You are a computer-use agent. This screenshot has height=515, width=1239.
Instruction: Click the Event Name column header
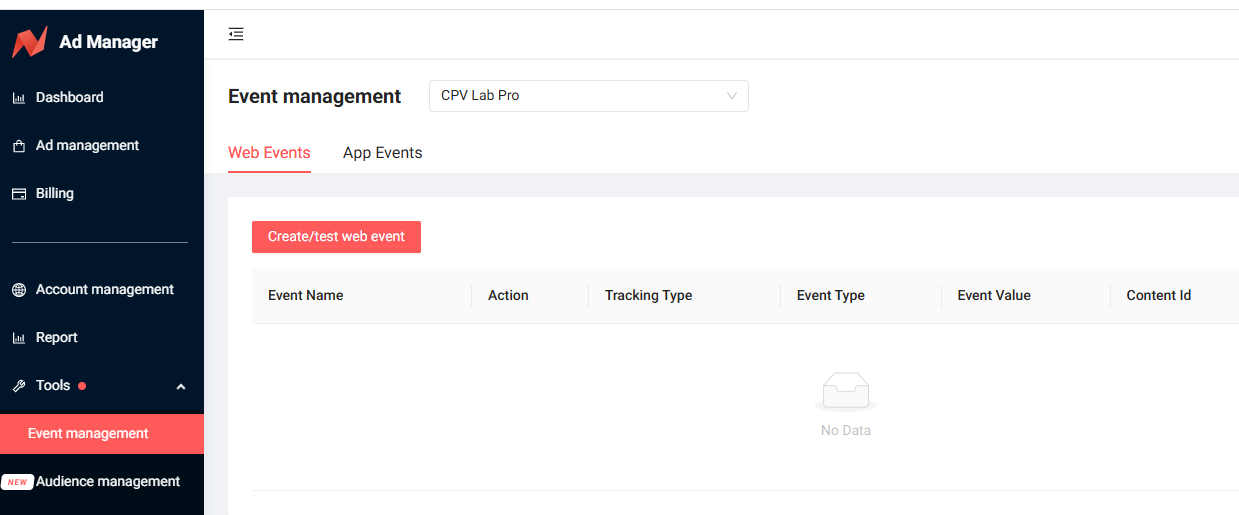305,296
